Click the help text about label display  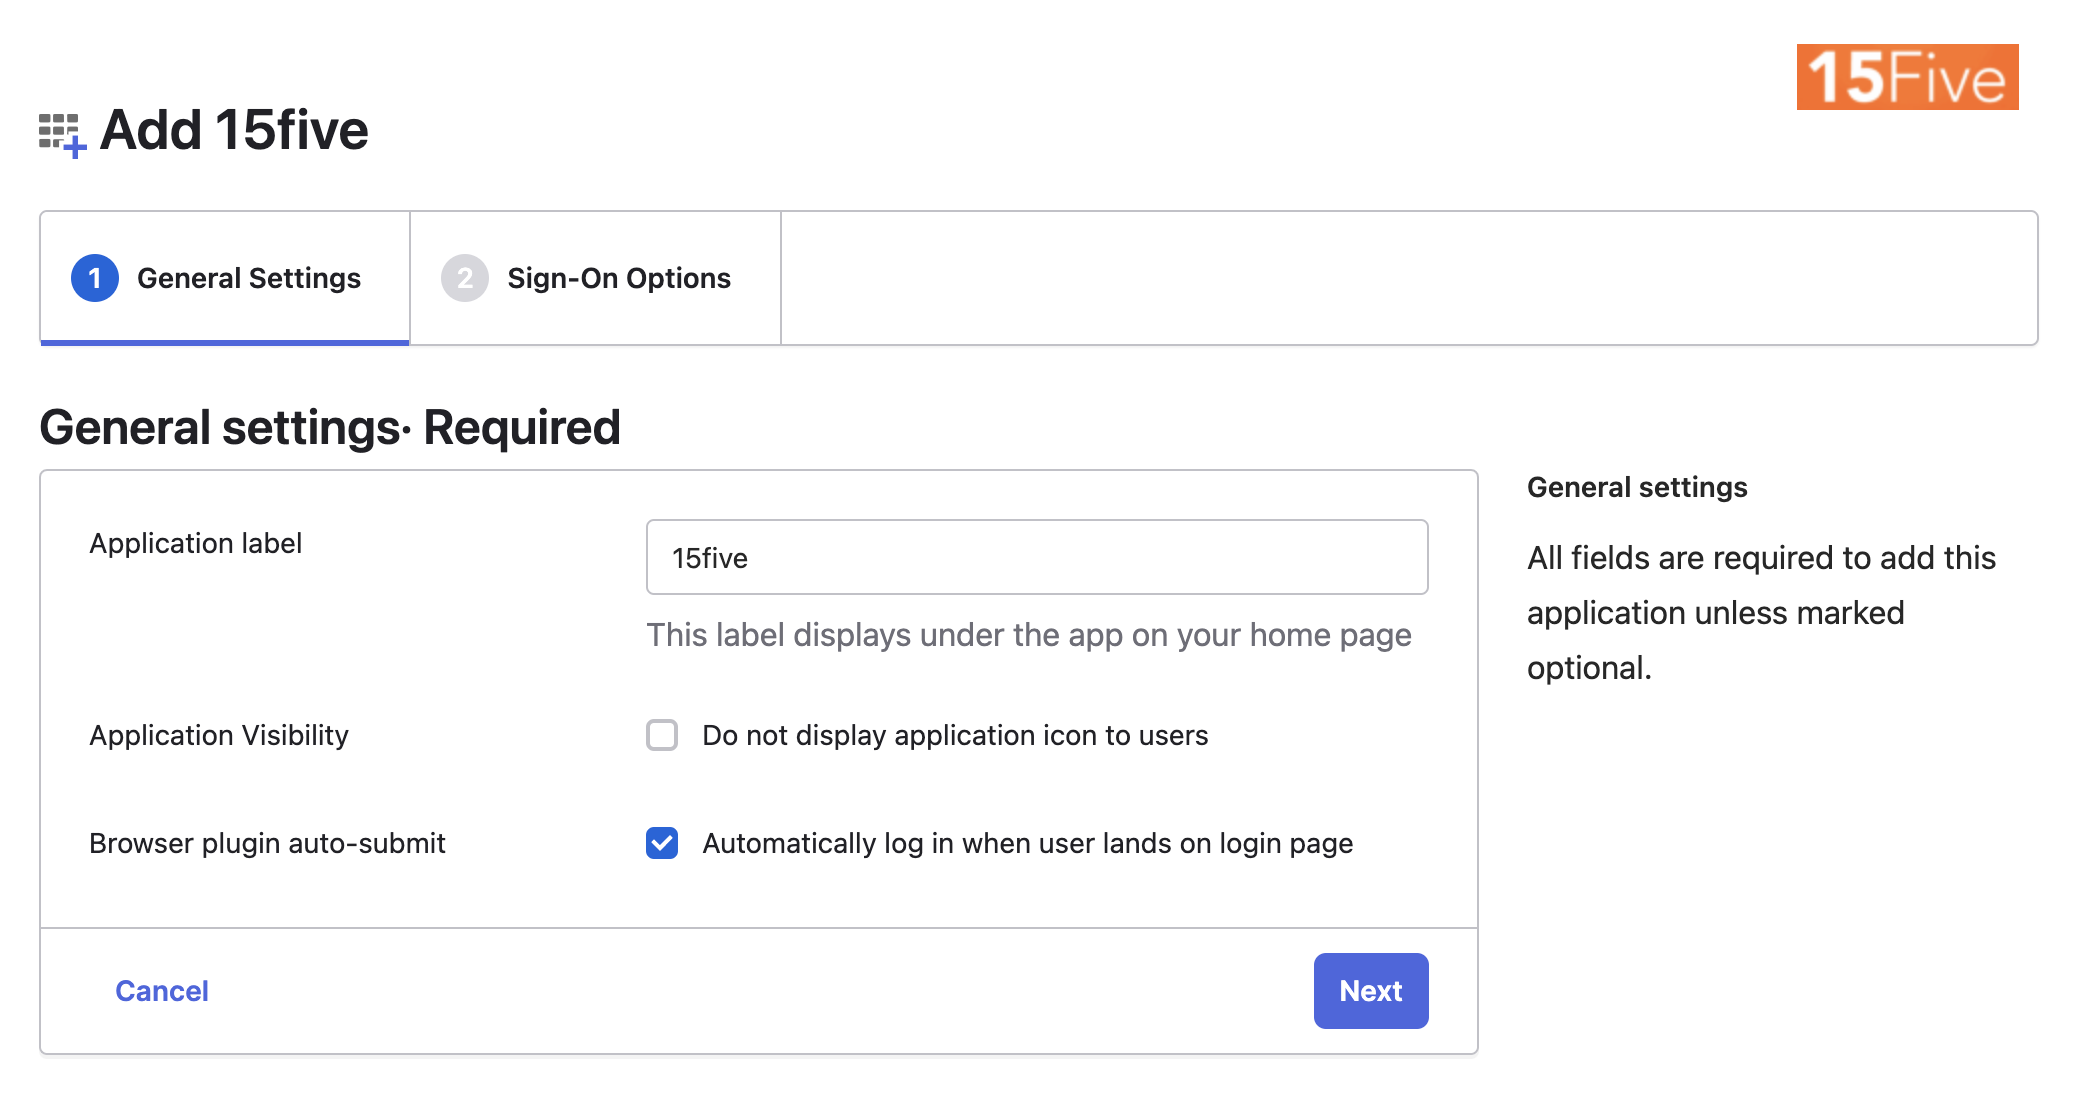pyautogui.click(x=1029, y=635)
